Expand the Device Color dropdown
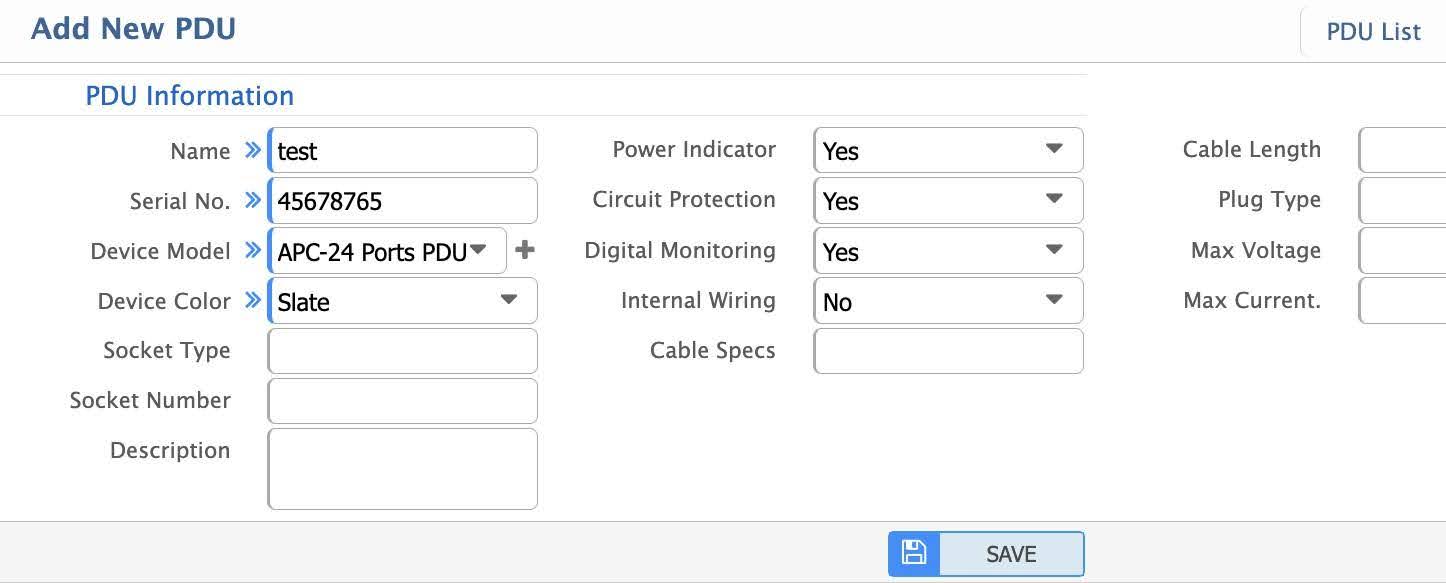The image size is (1446, 583). pos(402,301)
